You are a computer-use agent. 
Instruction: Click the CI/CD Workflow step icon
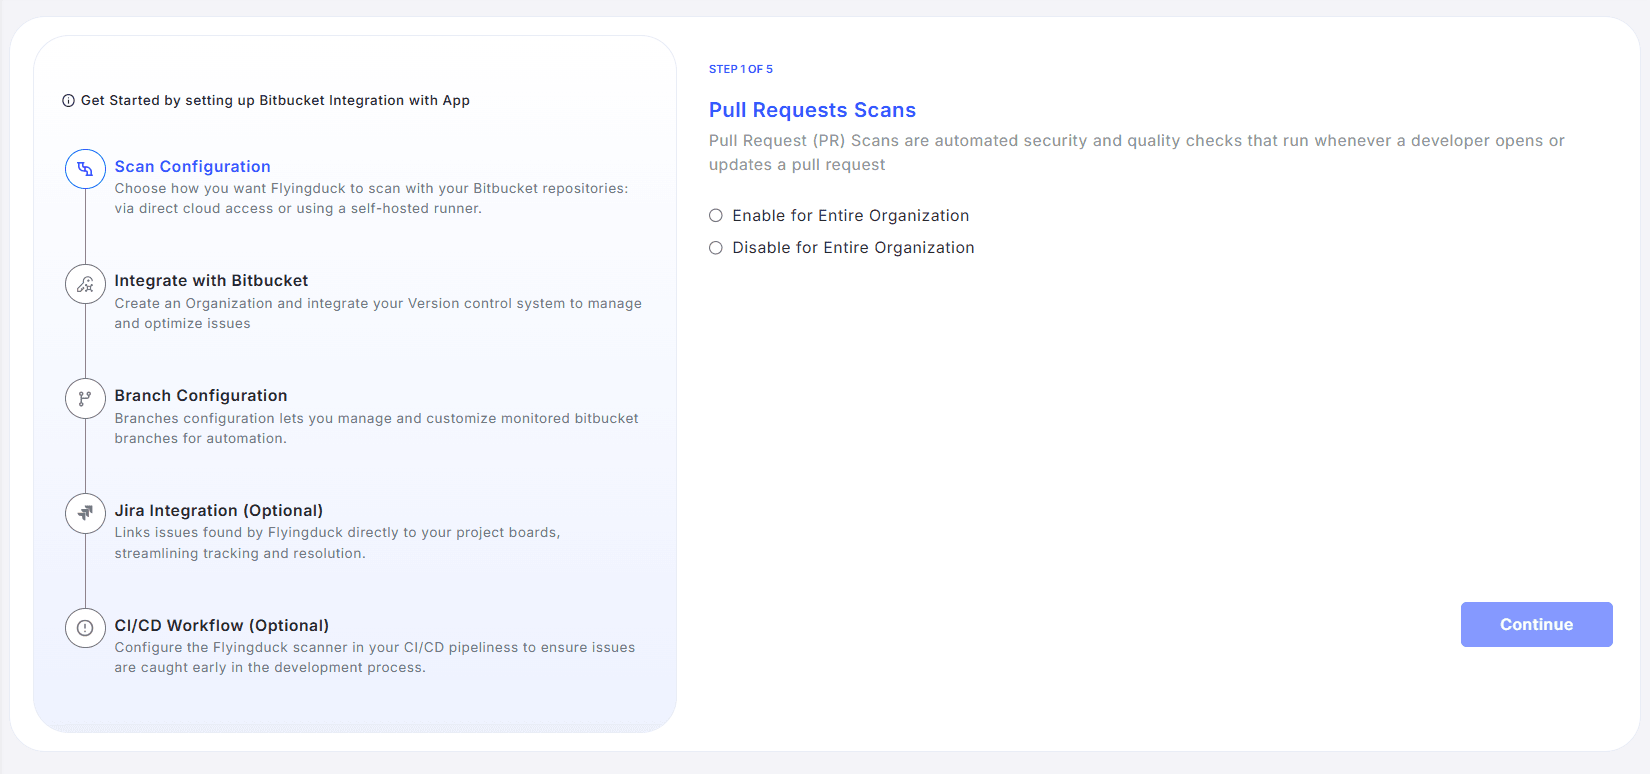(85, 628)
